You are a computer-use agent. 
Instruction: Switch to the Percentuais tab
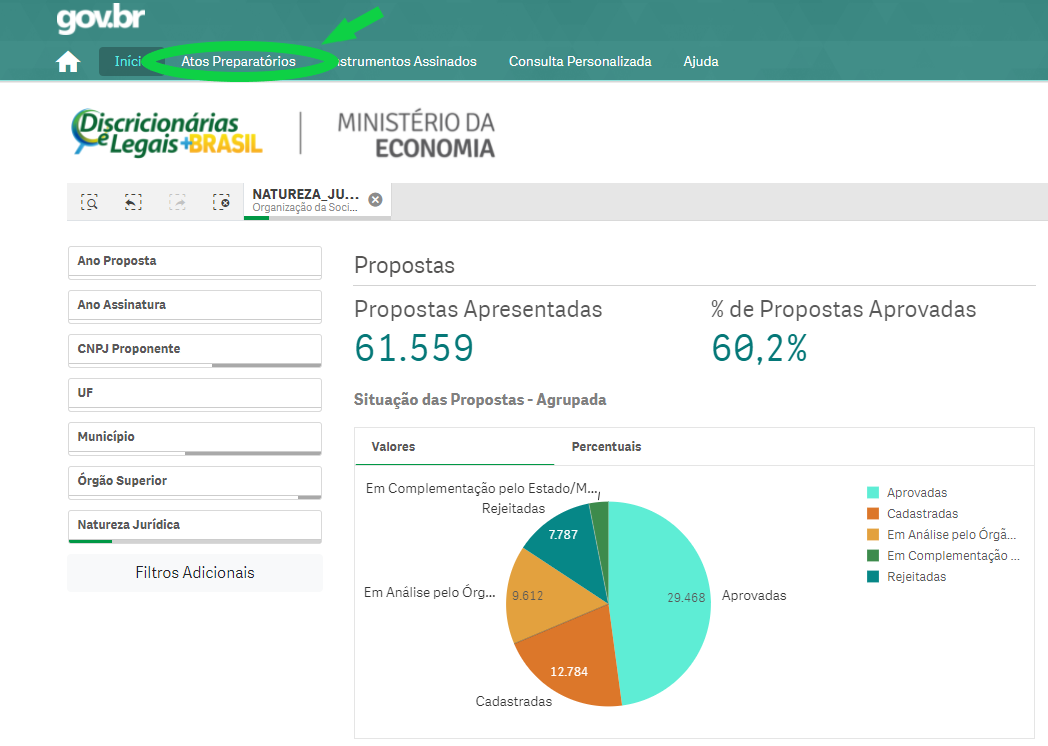tap(606, 447)
